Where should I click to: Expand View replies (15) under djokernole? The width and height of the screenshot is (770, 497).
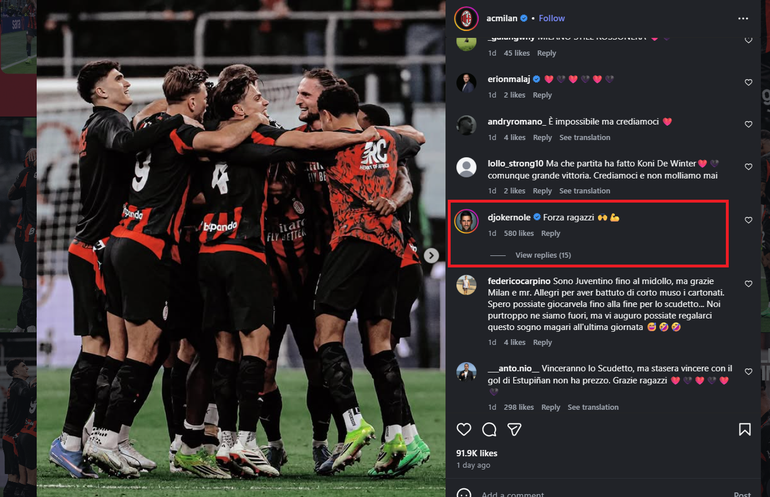tap(543, 255)
